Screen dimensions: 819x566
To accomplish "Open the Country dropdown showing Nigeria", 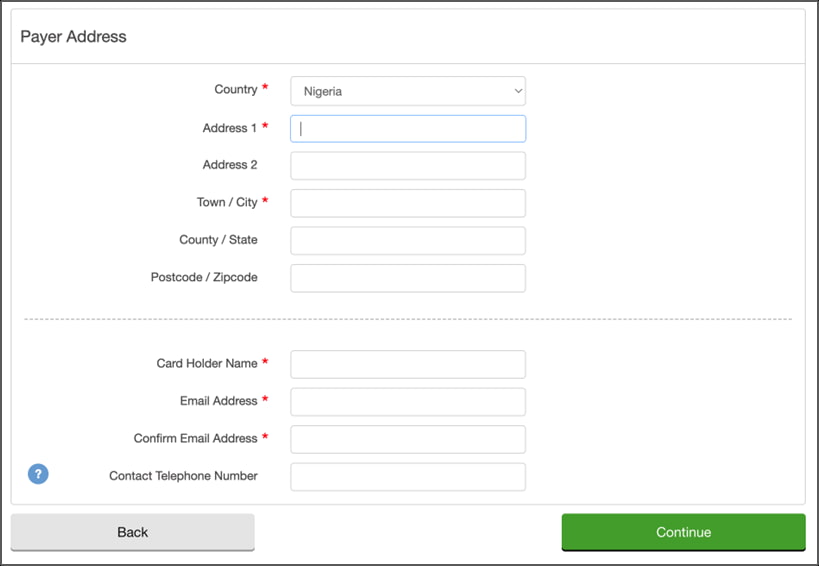I will [x=407, y=91].
